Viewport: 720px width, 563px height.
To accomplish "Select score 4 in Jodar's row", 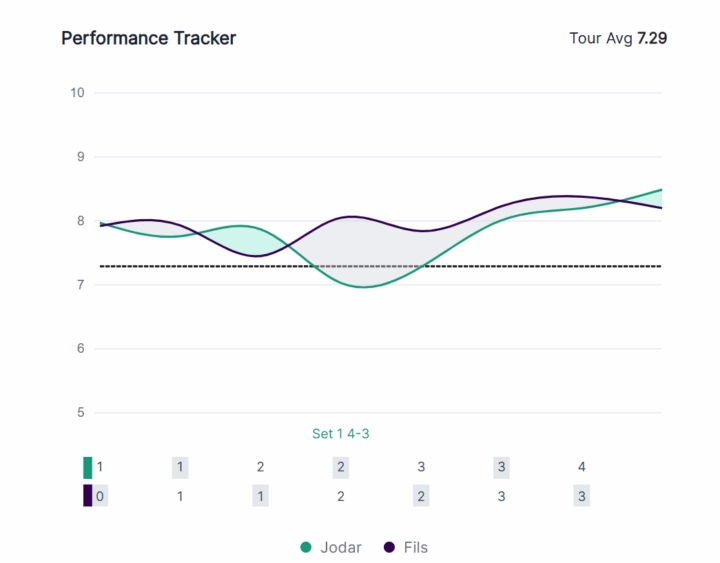I will [582, 467].
